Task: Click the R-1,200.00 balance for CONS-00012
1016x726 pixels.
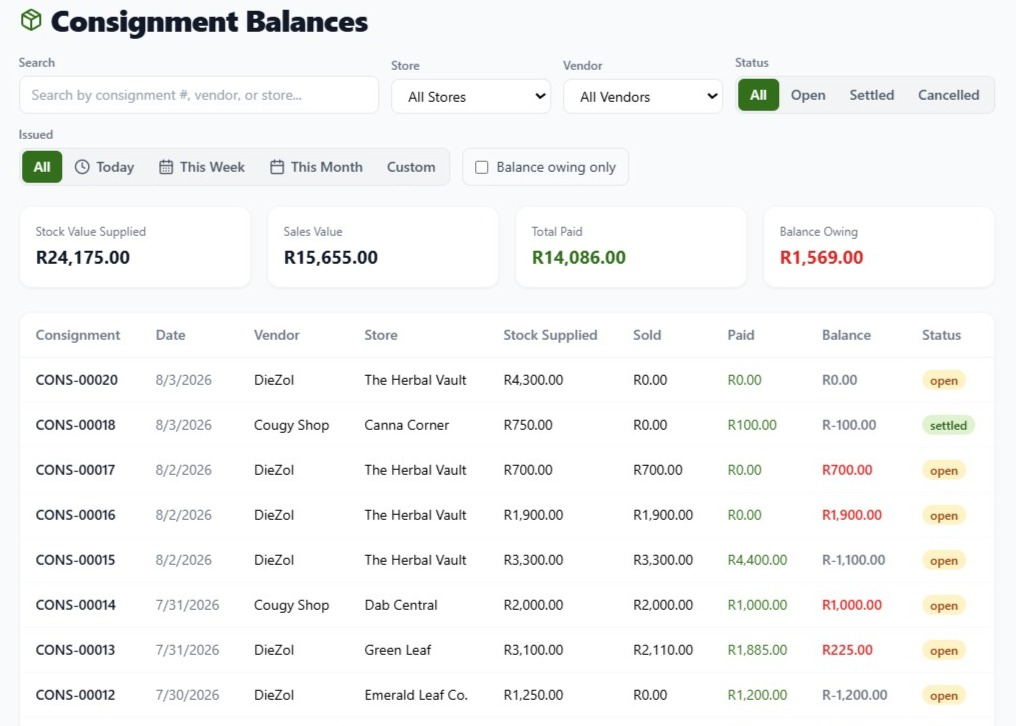Action: 855,695
